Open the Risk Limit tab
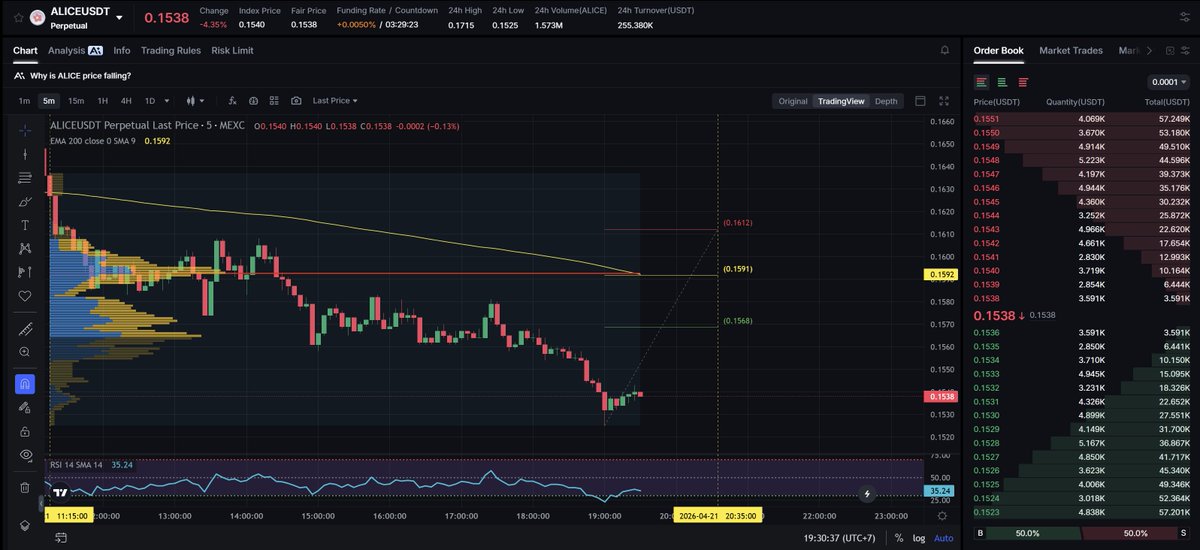1200x550 pixels. pos(232,50)
